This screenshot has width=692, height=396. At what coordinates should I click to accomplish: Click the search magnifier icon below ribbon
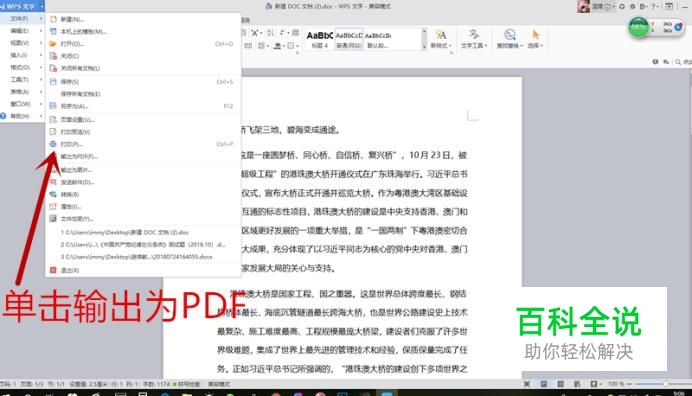[678, 62]
